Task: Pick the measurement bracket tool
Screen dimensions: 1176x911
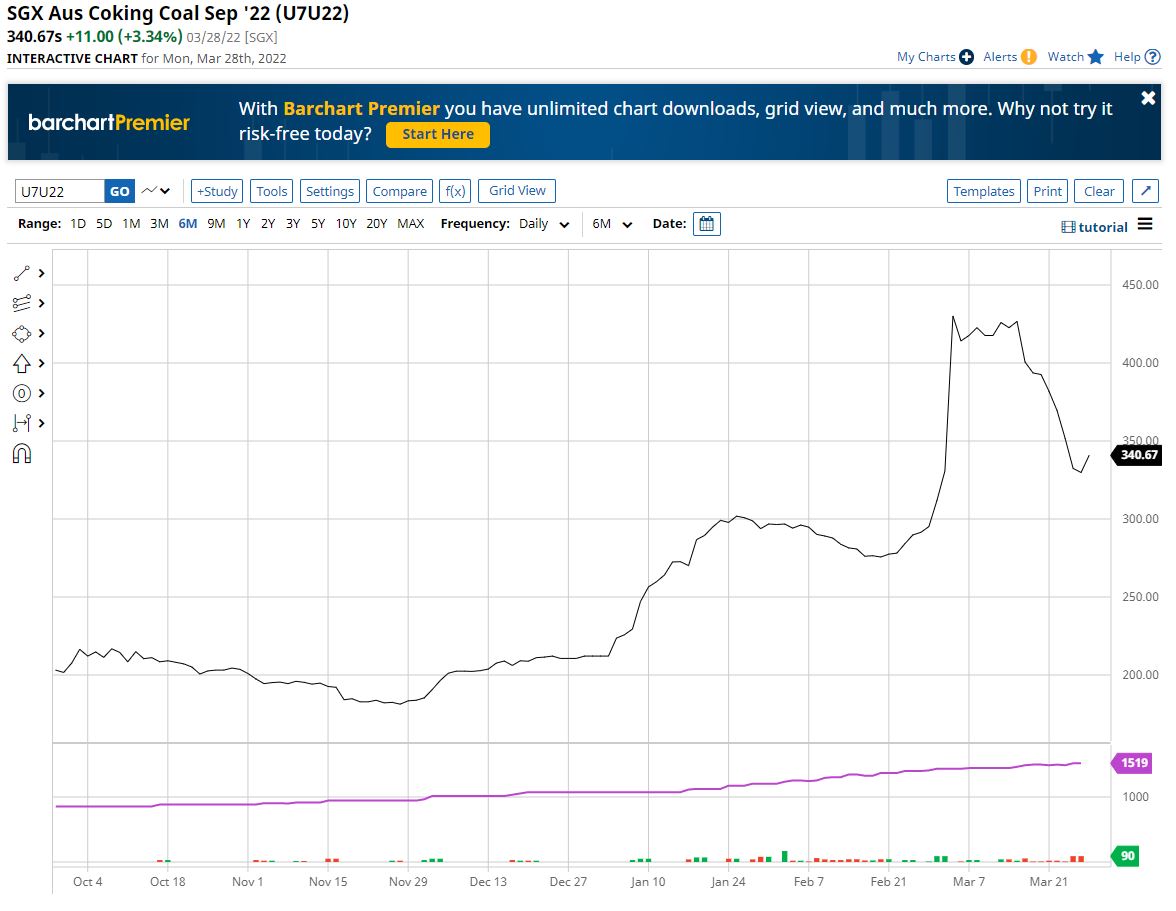Action: click(x=22, y=423)
